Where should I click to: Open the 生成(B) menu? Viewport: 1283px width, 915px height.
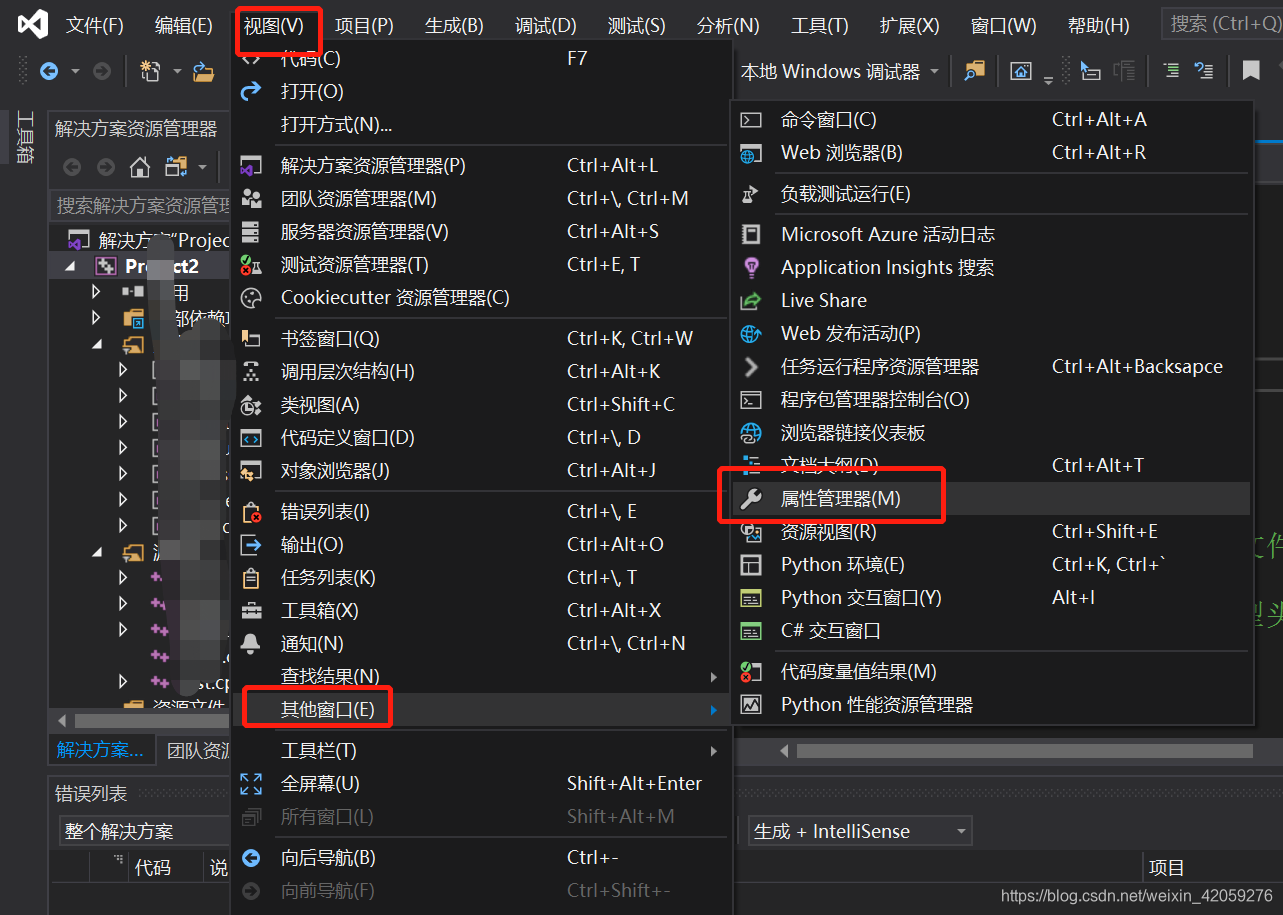pos(454,25)
